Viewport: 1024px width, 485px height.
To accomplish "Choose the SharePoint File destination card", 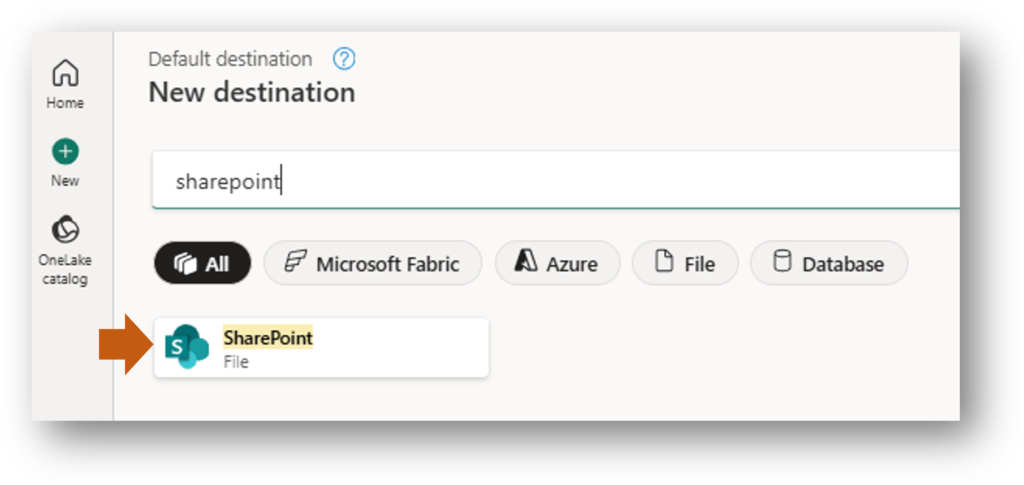I will pyautogui.click(x=321, y=347).
